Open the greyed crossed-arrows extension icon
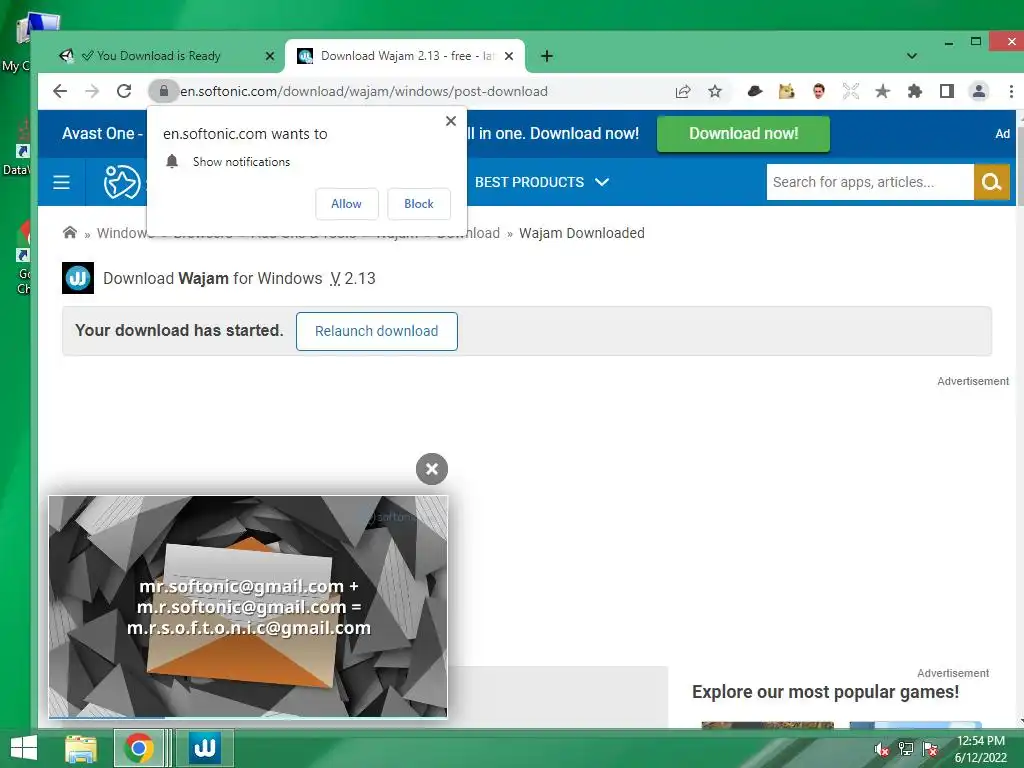Viewport: 1024px width, 768px height. [x=850, y=91]
